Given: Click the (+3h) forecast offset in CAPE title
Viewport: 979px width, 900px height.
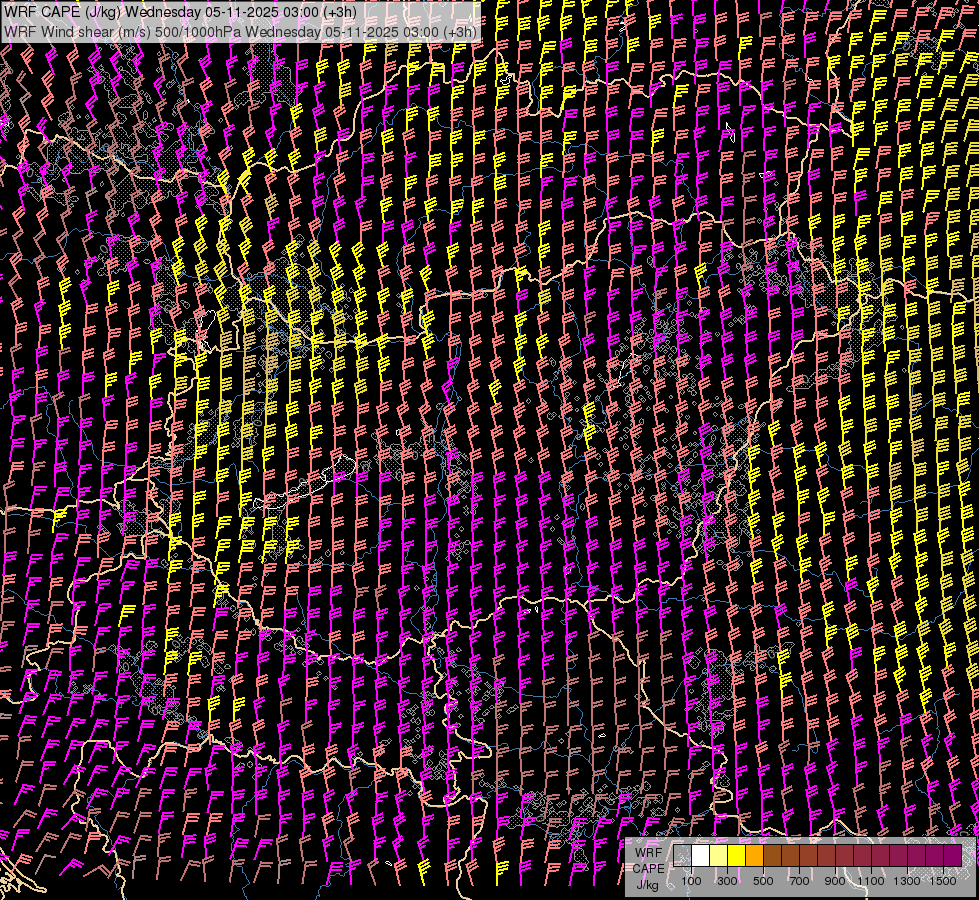Looking at the screenshot, I should point(340,11).
